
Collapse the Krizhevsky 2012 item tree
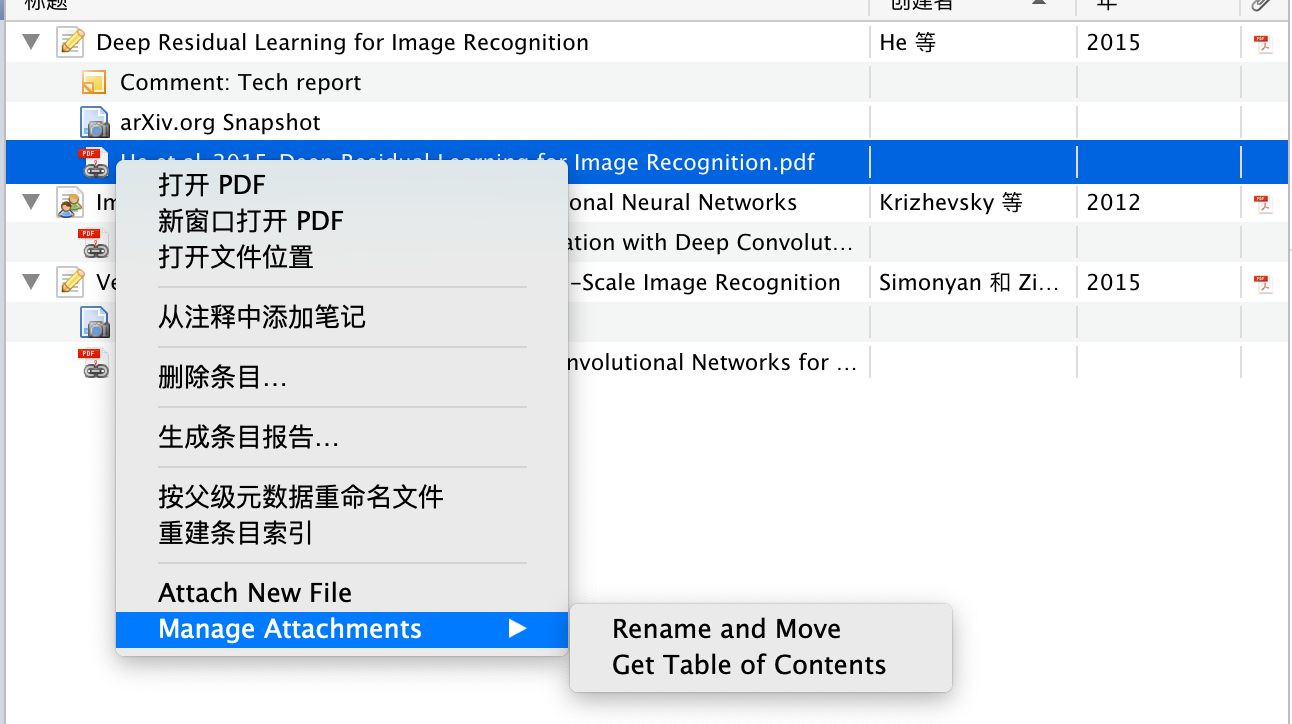click(32, 202)
